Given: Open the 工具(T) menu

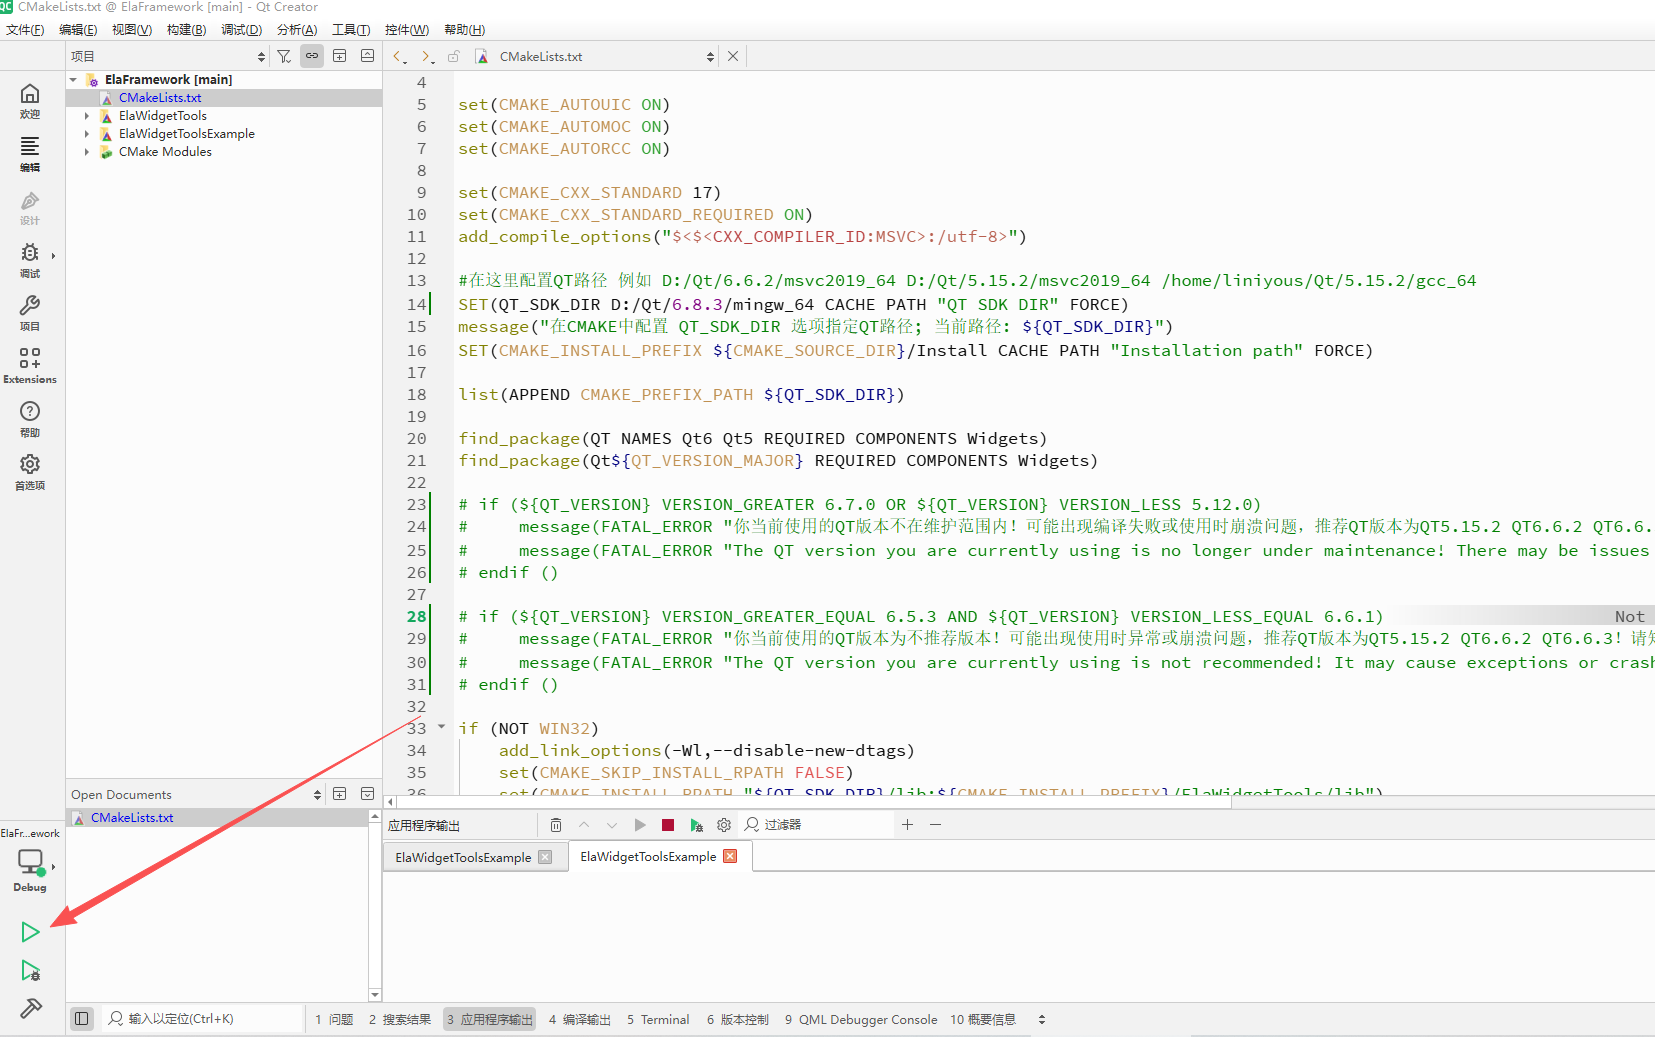Looking at the screenshot, I should 351,30.
